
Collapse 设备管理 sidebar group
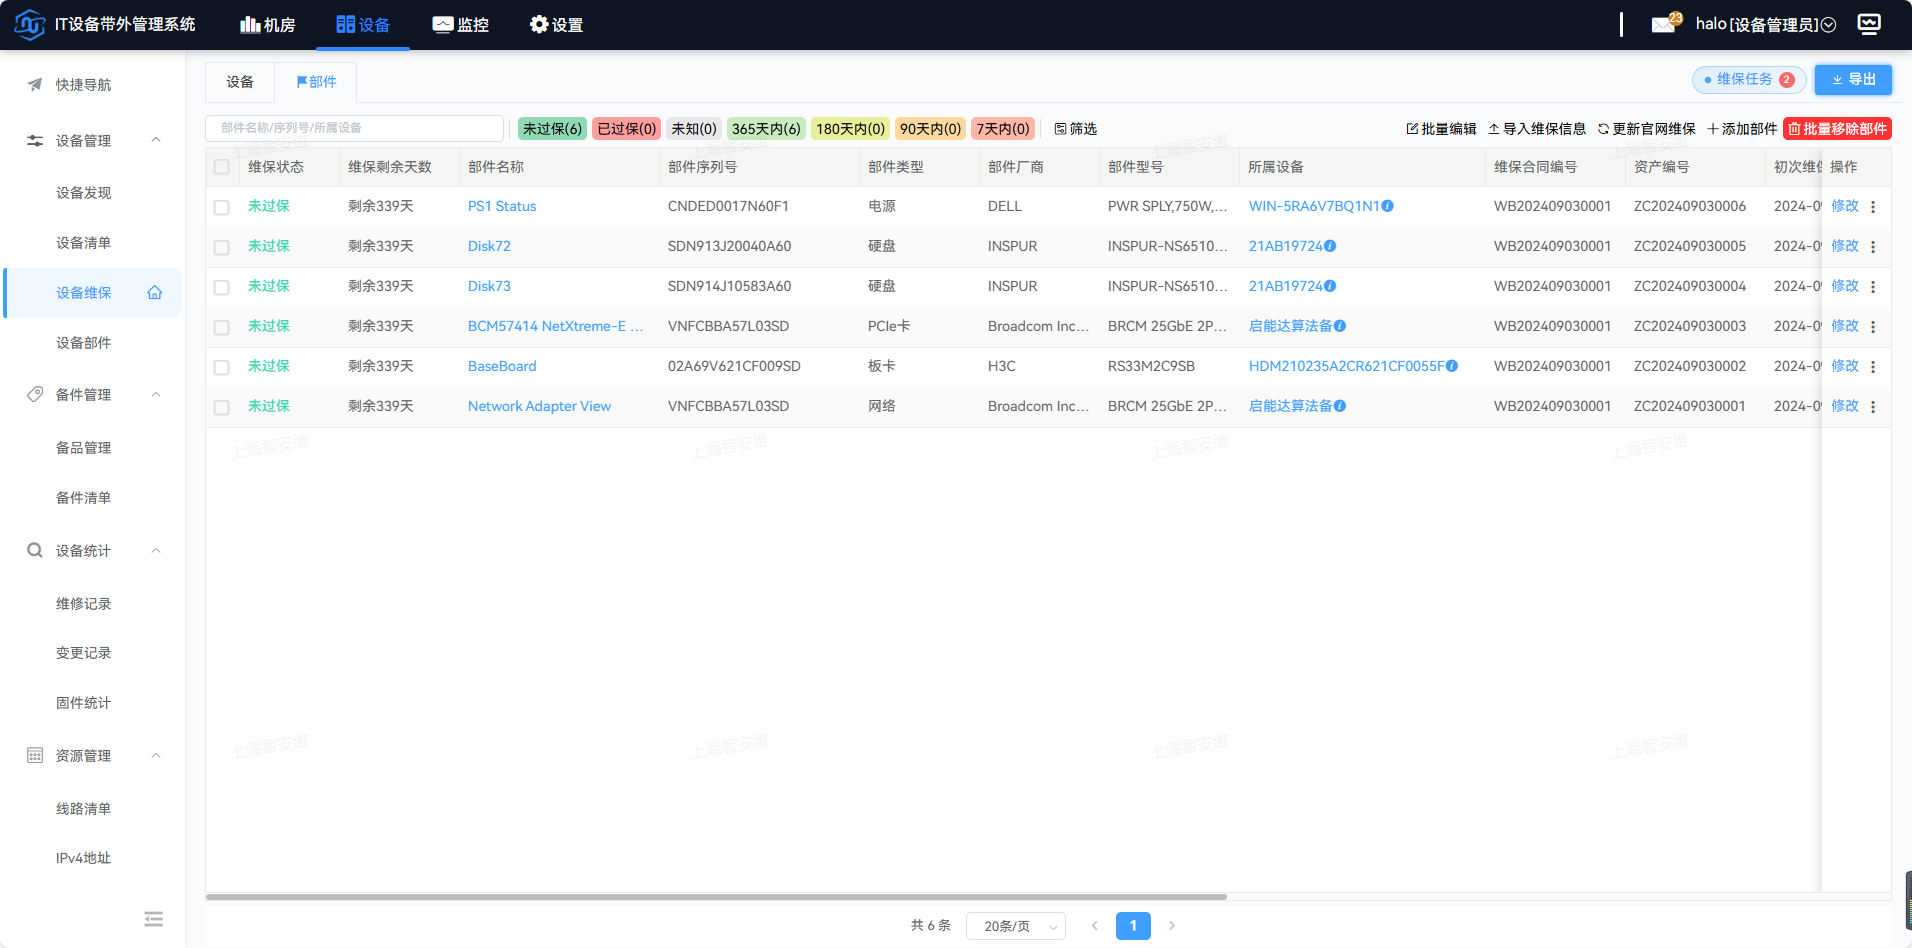pyautogui.click(x=156, y=140)
